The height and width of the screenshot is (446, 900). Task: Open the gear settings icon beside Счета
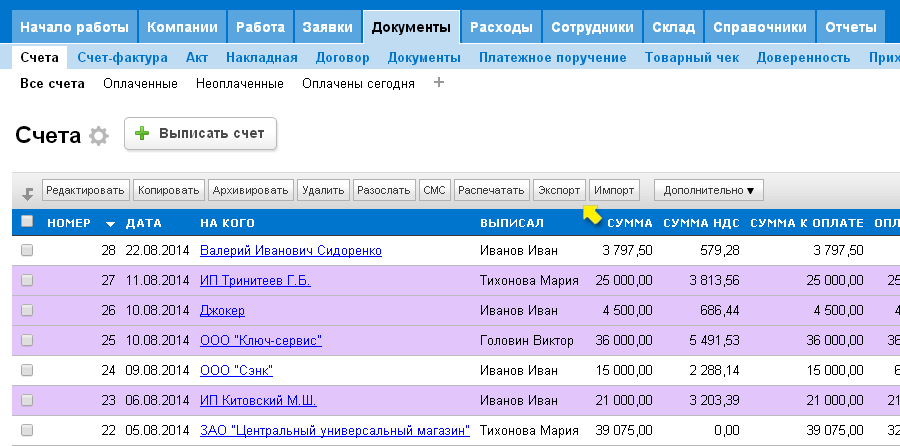coord(97,136)
